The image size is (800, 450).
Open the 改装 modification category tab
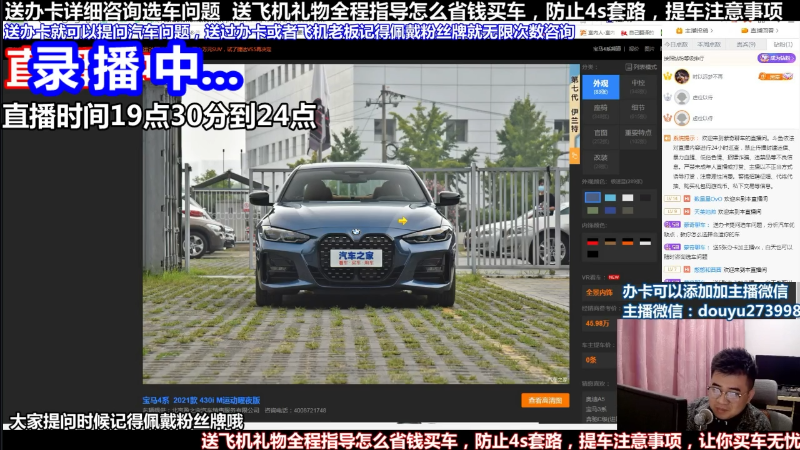point(601,161)
